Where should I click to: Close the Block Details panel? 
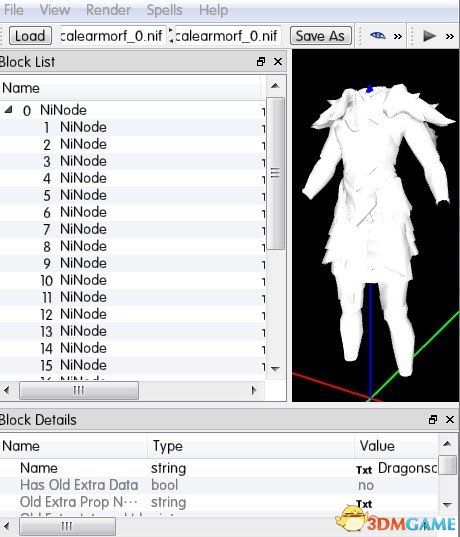point(450,420)
